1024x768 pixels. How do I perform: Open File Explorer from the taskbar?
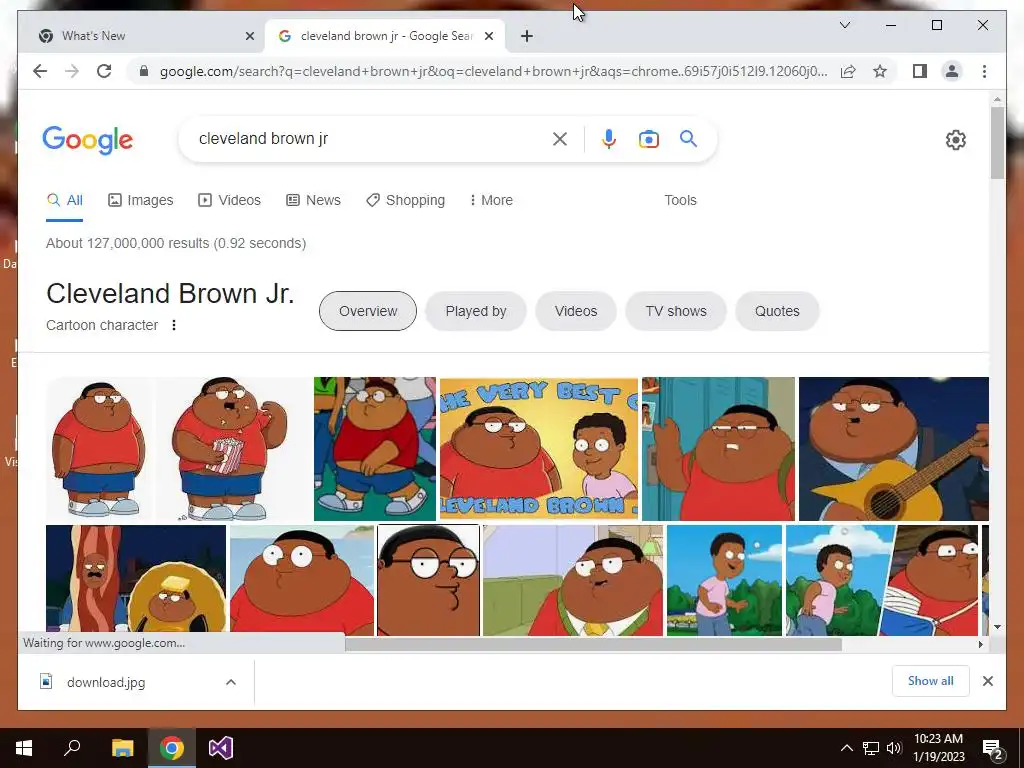(x=122, y=748)
